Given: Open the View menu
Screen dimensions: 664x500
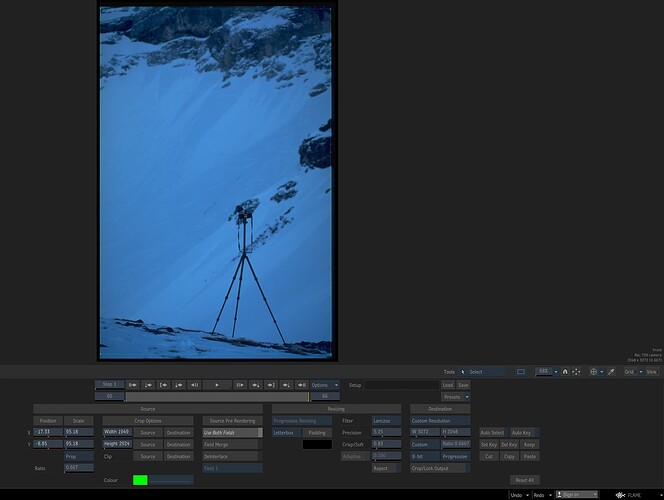Looking at the screenshot, I should (x=651, y=371).
